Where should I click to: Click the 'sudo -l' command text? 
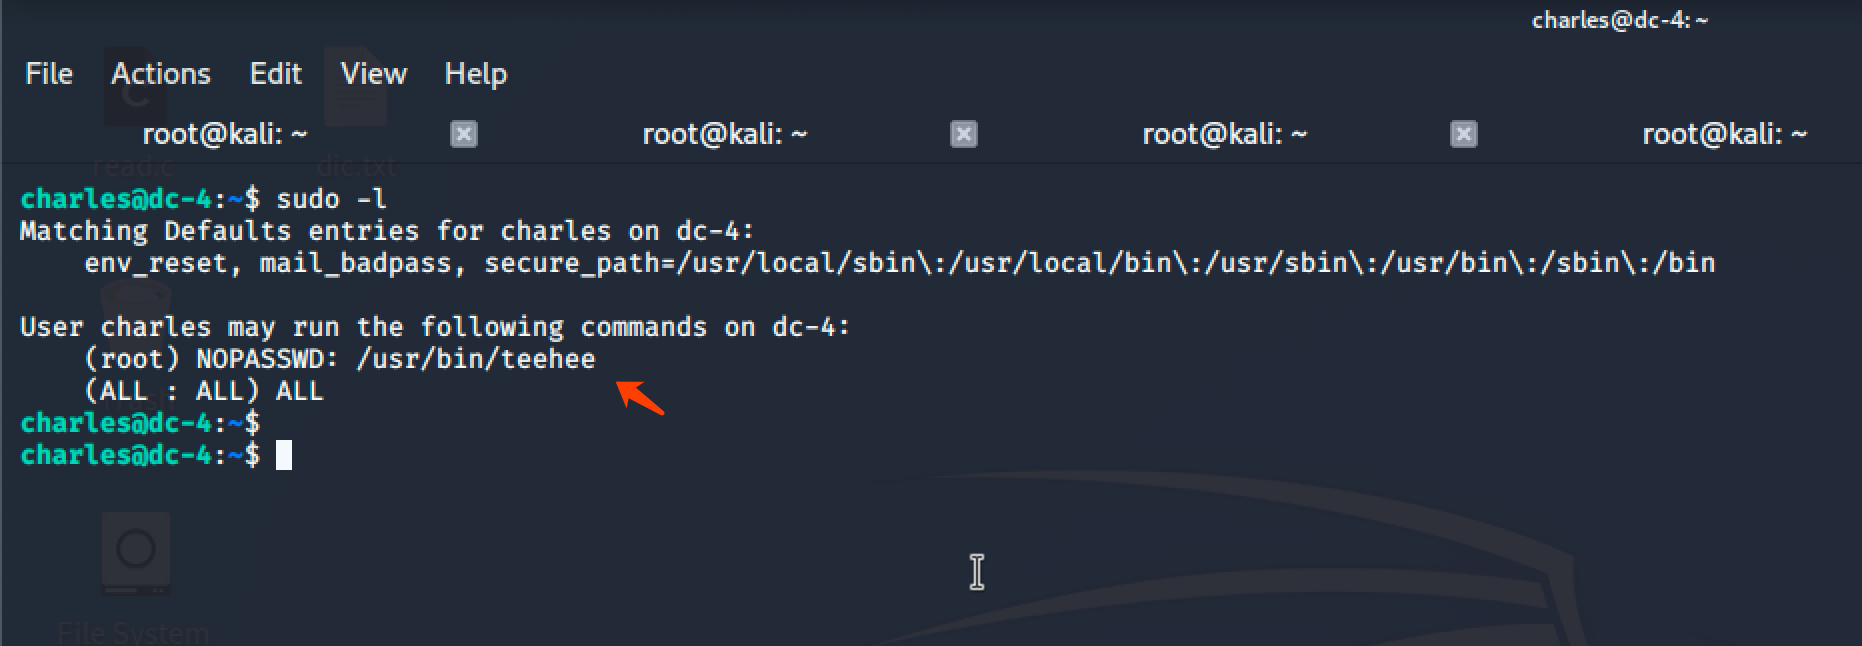(x=331, y=199)
